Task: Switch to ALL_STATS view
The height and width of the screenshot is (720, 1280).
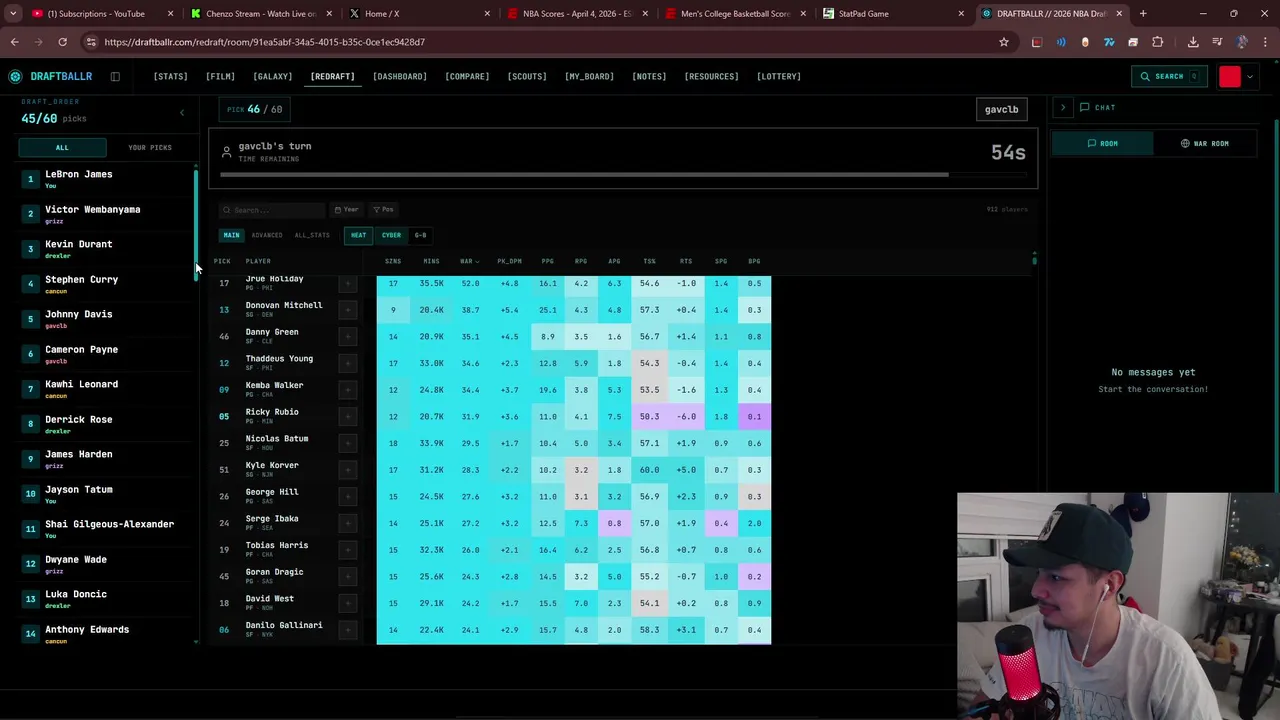Action: pos(312,235)
